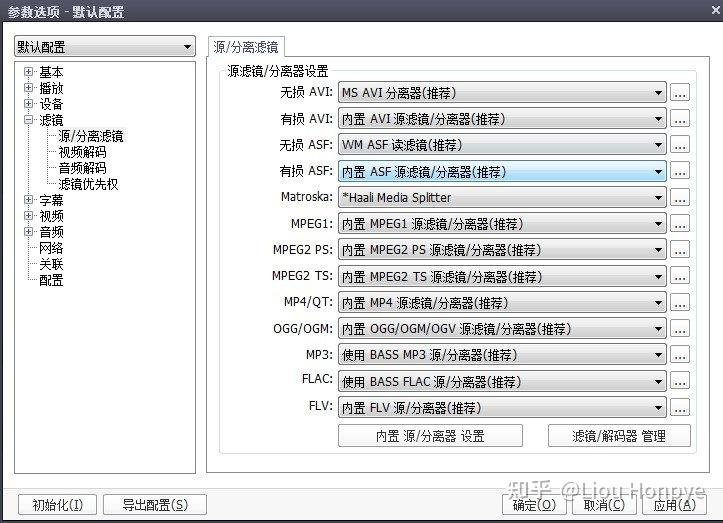Select the 字幕 category label
This screenshot has width=723, height=523.
(51, 200)
